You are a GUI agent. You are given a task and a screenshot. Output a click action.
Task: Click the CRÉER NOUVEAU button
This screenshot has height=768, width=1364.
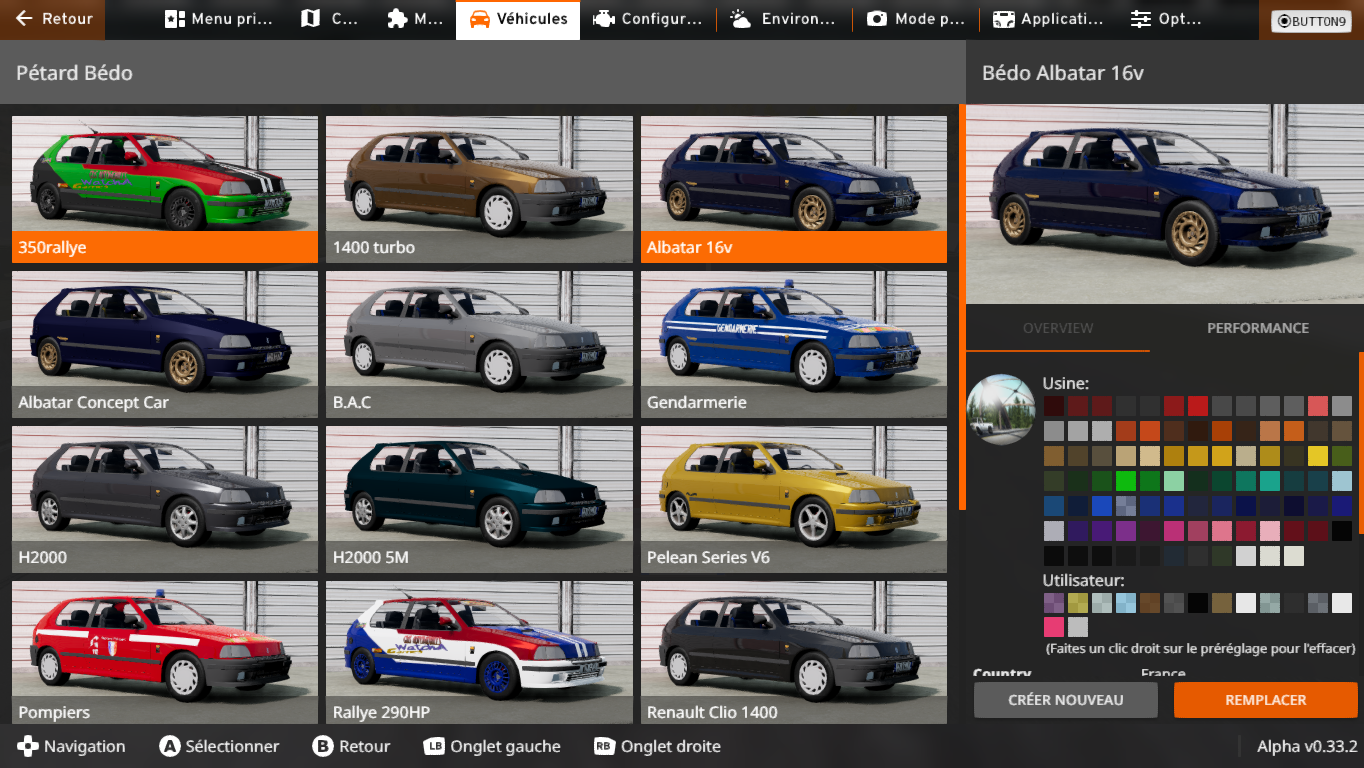[1066, 700]
